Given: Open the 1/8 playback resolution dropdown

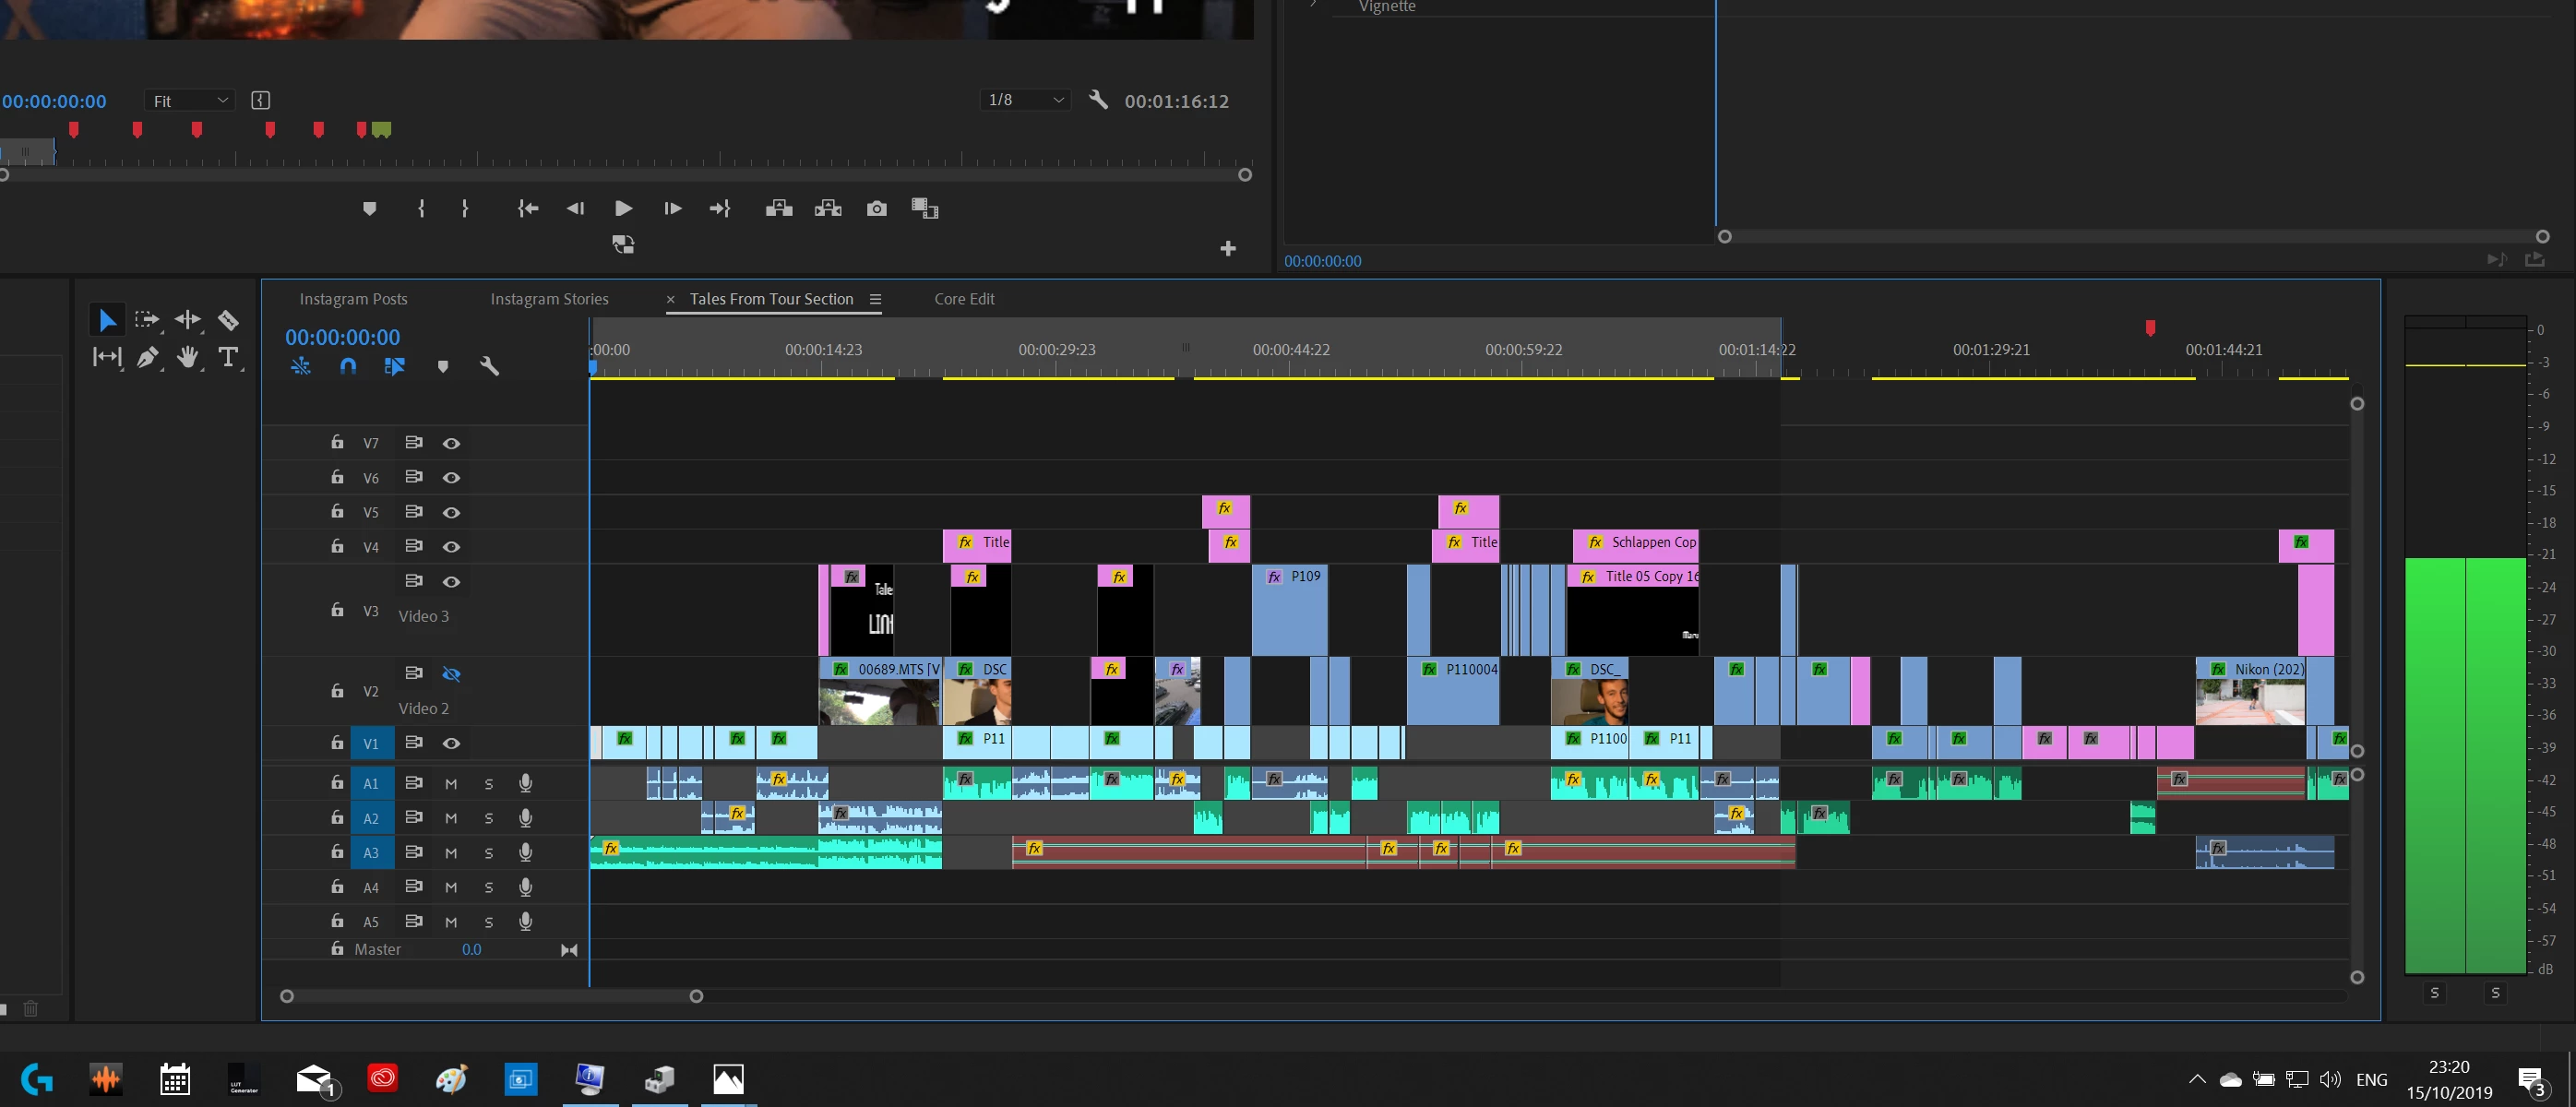Looking at the screenshot, I should 1025,100.
